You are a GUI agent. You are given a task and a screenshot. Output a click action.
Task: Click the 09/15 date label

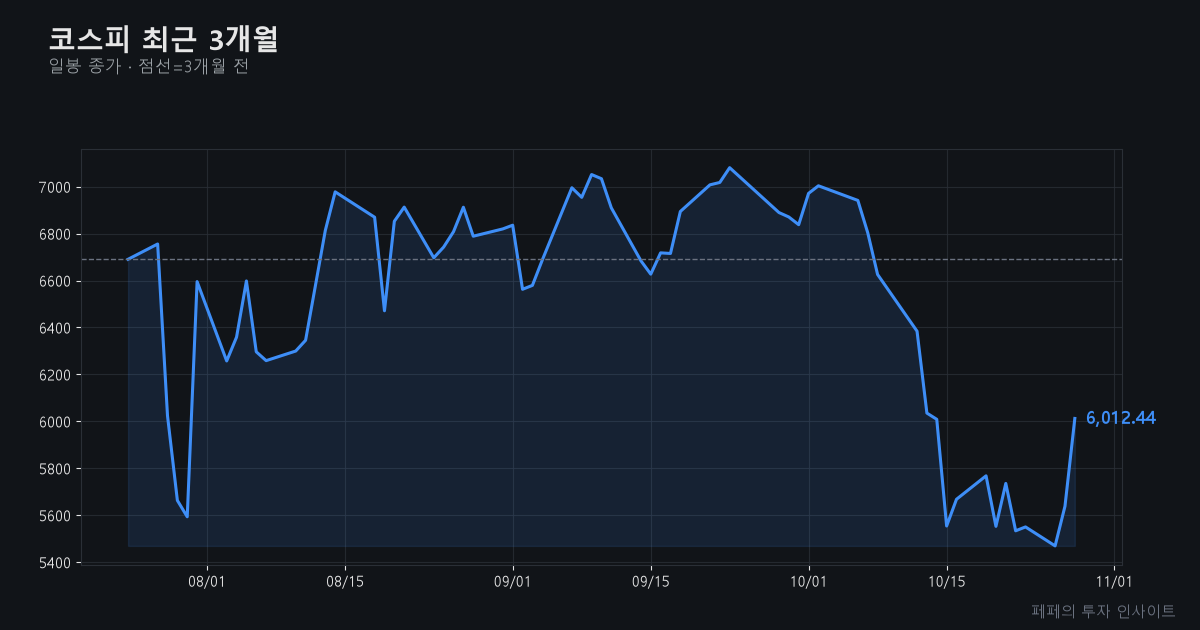(x=651, y=581)
